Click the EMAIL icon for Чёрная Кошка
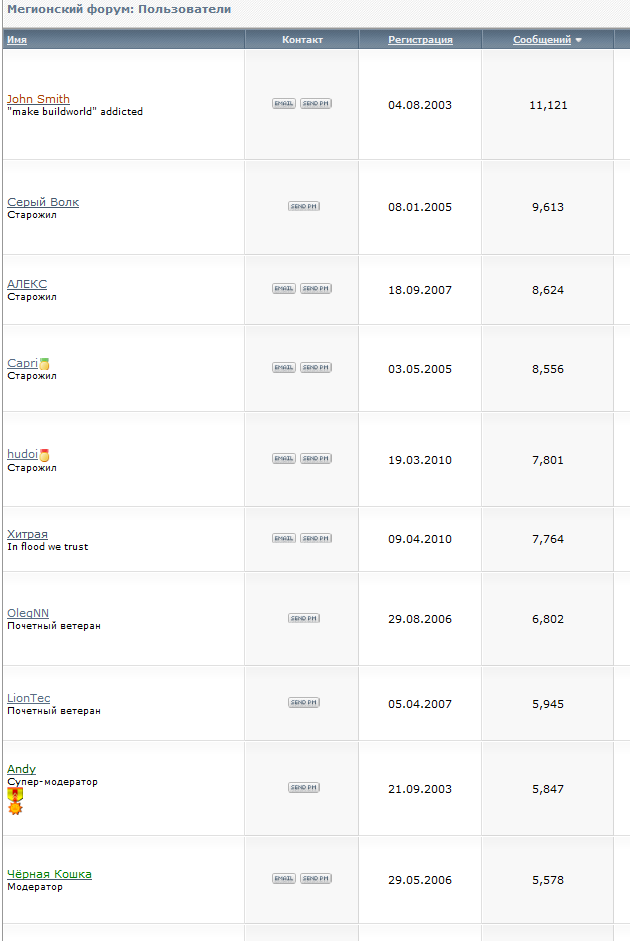630x941 pixels. [x=284, y=879]
